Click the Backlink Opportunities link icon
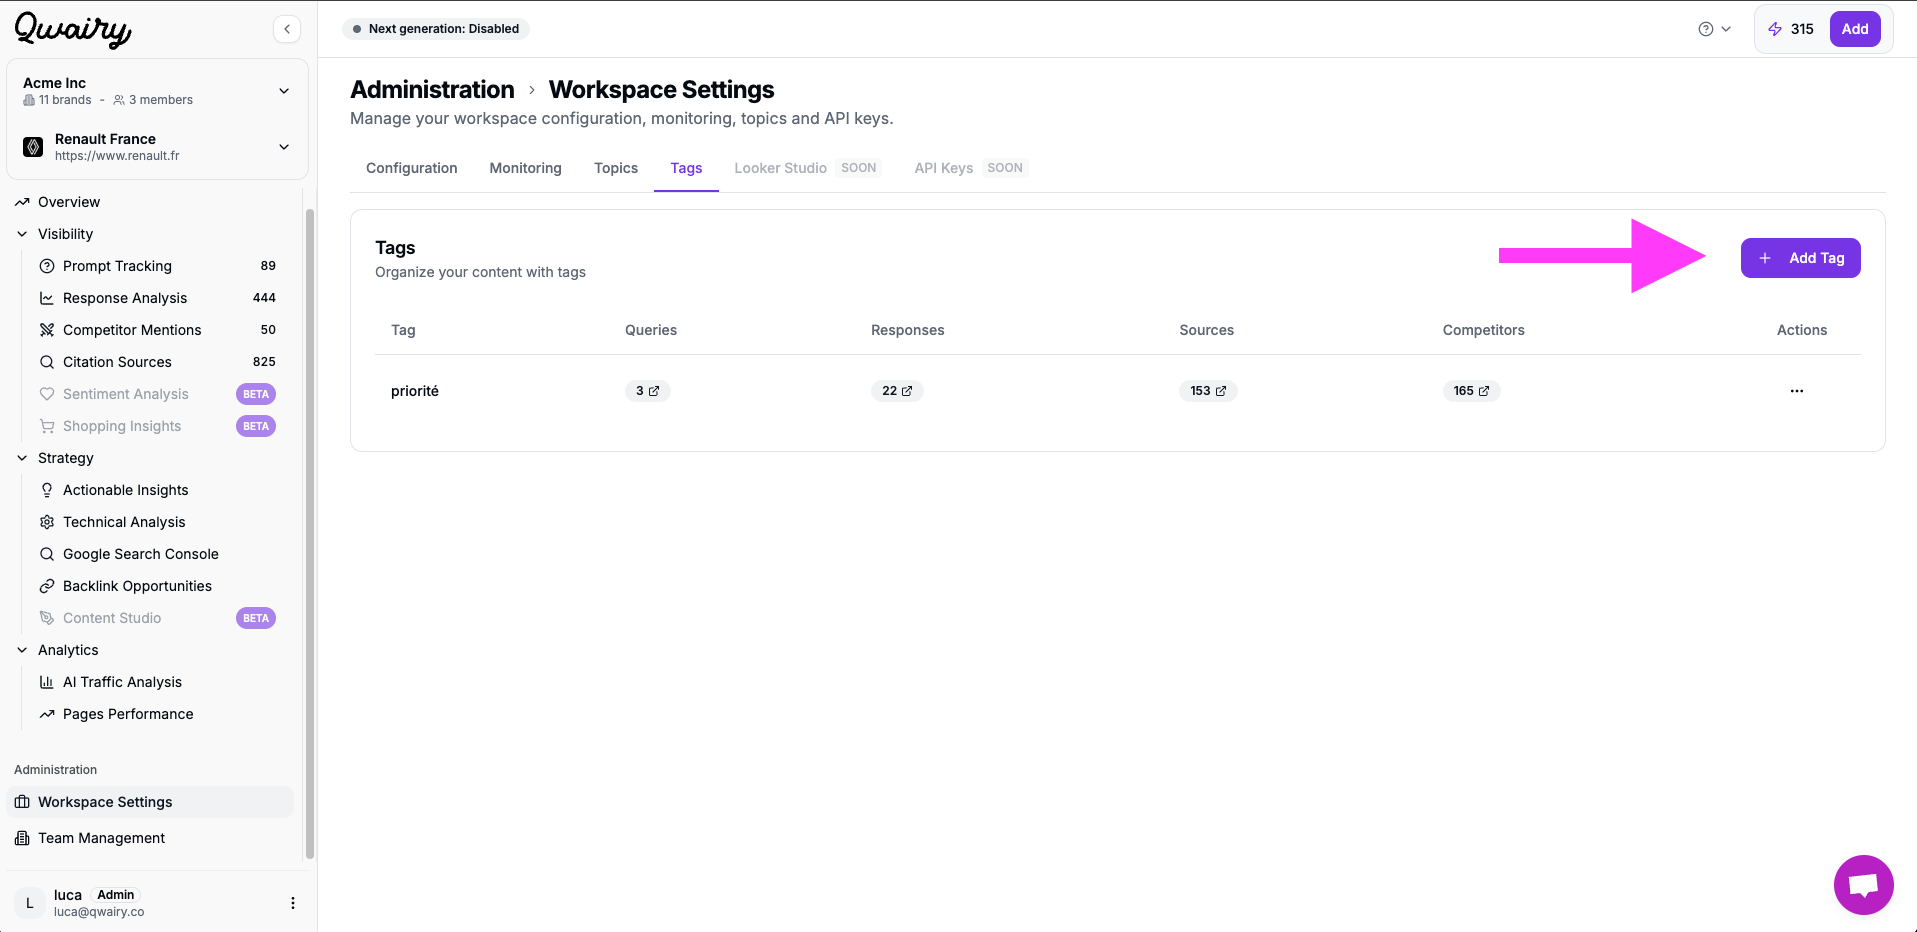The height and width of the screenshot is (932, 1917). pyautogui.click(x=47, y=586)
